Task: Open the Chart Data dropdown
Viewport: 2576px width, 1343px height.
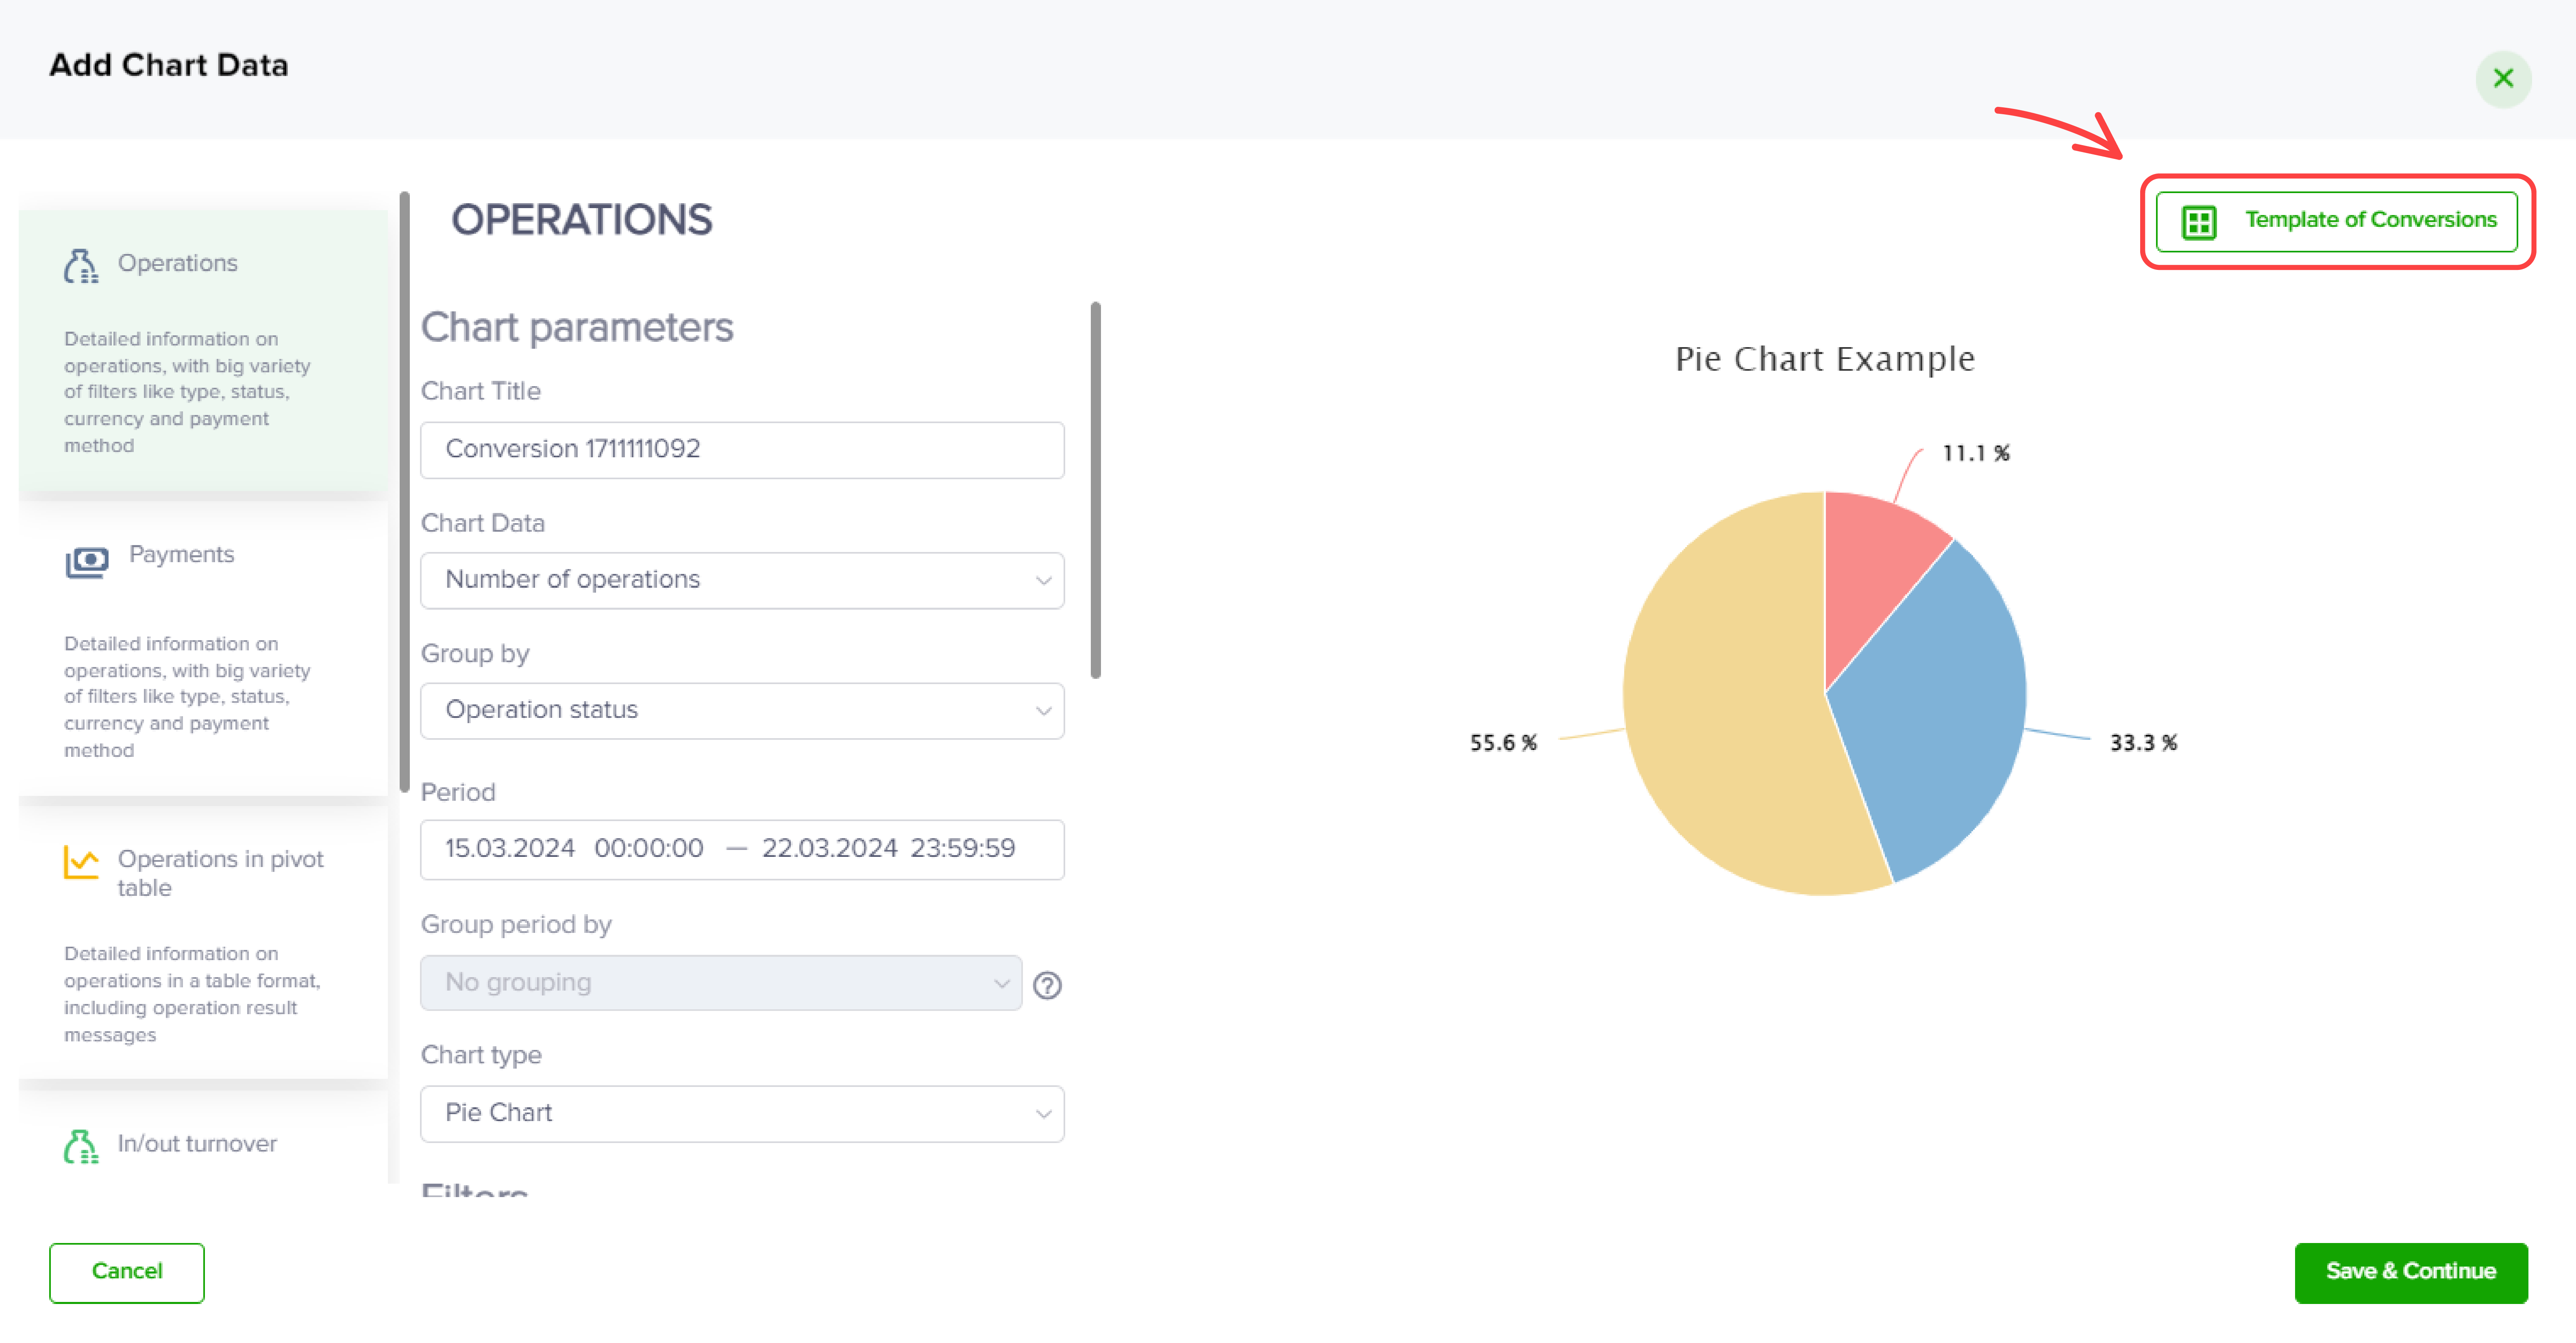Action: point(742,580)
